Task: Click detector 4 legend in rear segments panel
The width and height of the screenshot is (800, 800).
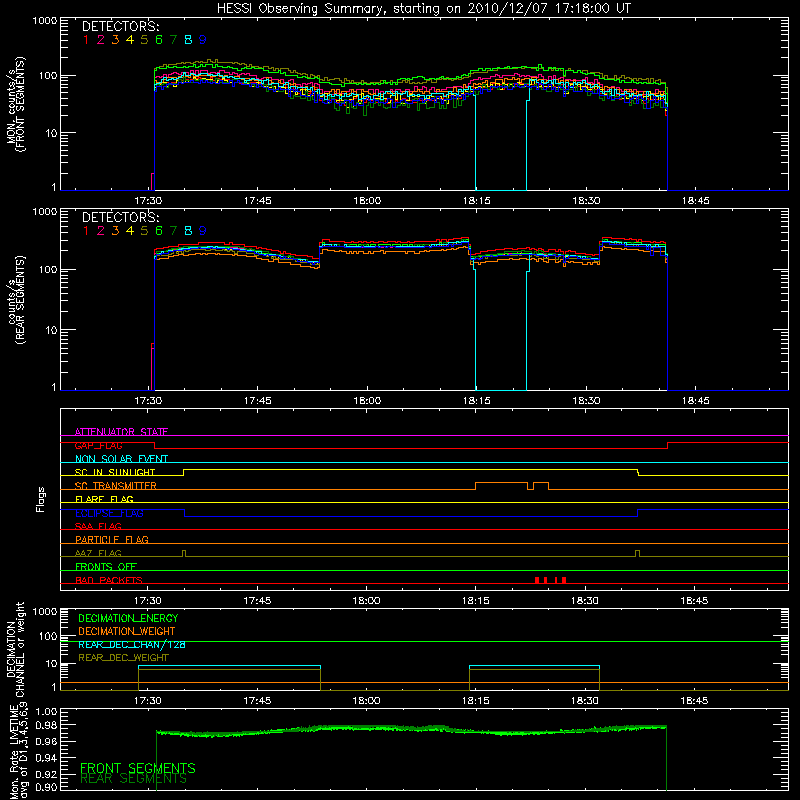Action: pyautogui.click(x=130, y=231)
